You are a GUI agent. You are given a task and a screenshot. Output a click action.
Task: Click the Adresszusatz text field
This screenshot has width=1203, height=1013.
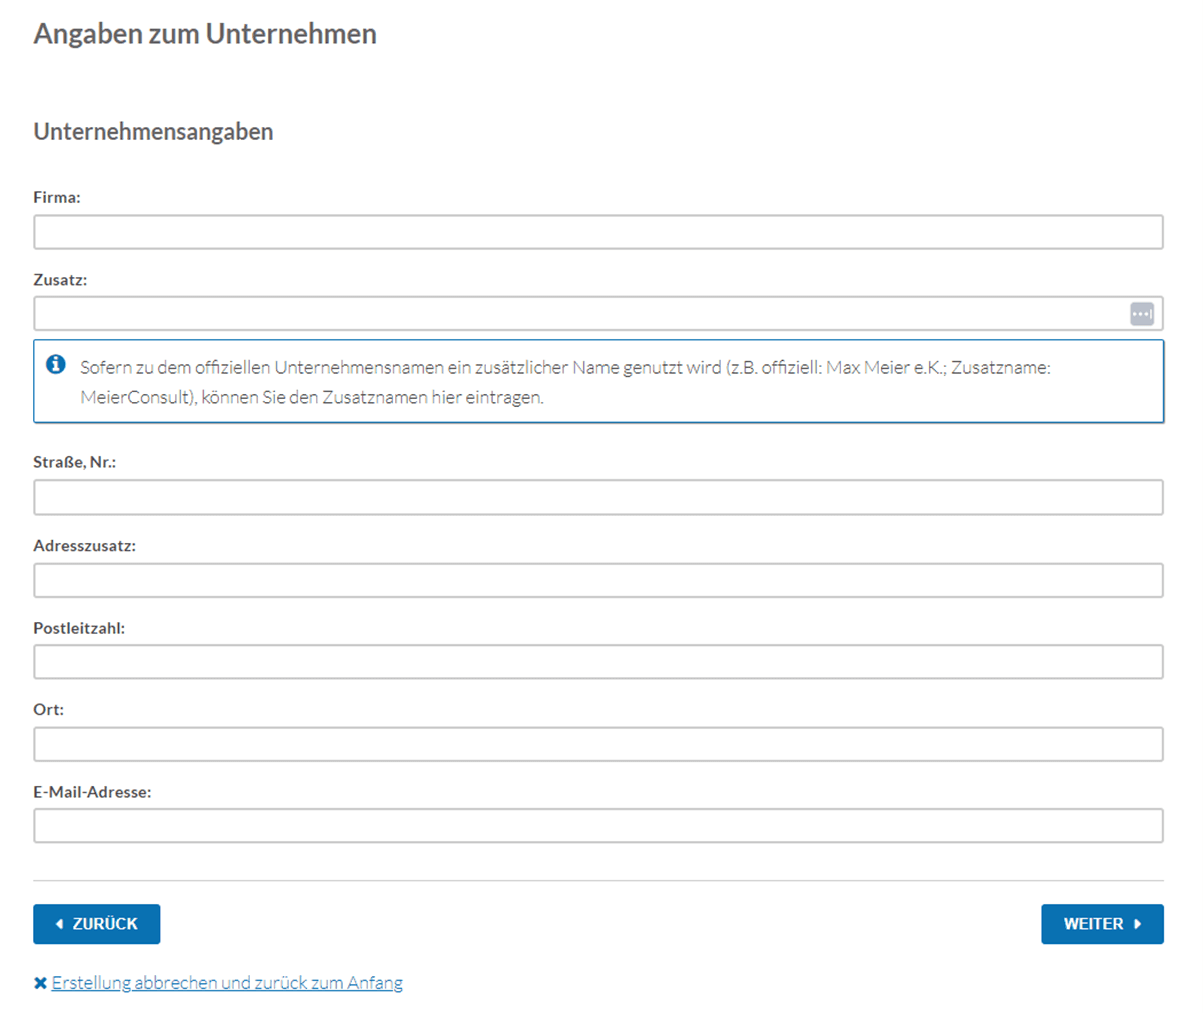point(598,580)
